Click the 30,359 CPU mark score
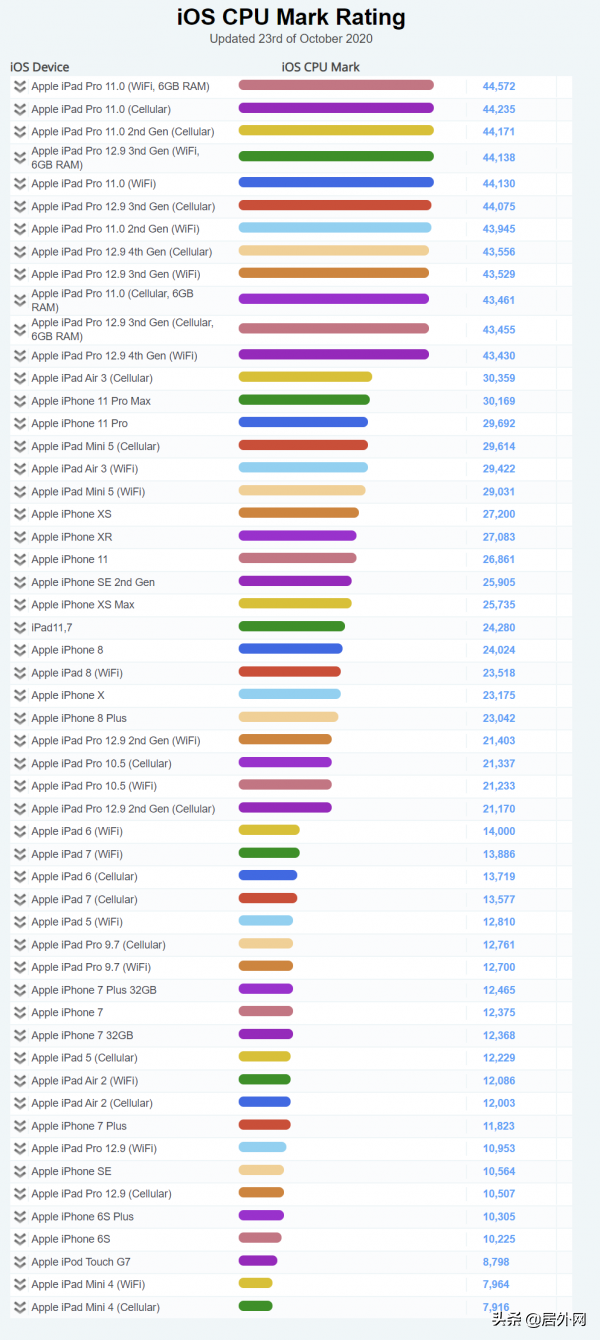 499,378
